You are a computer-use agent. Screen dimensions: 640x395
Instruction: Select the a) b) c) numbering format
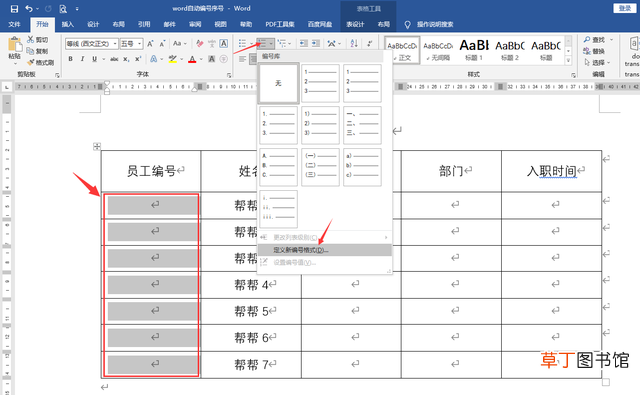pos(362,167)
